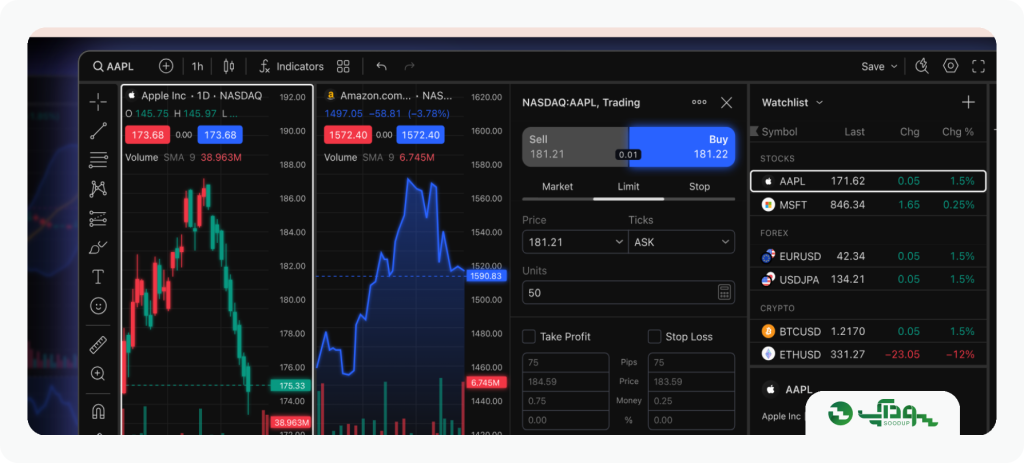1024x463 pixels.
Task: Switch to the Market order tab
Action: click(557, 187)
